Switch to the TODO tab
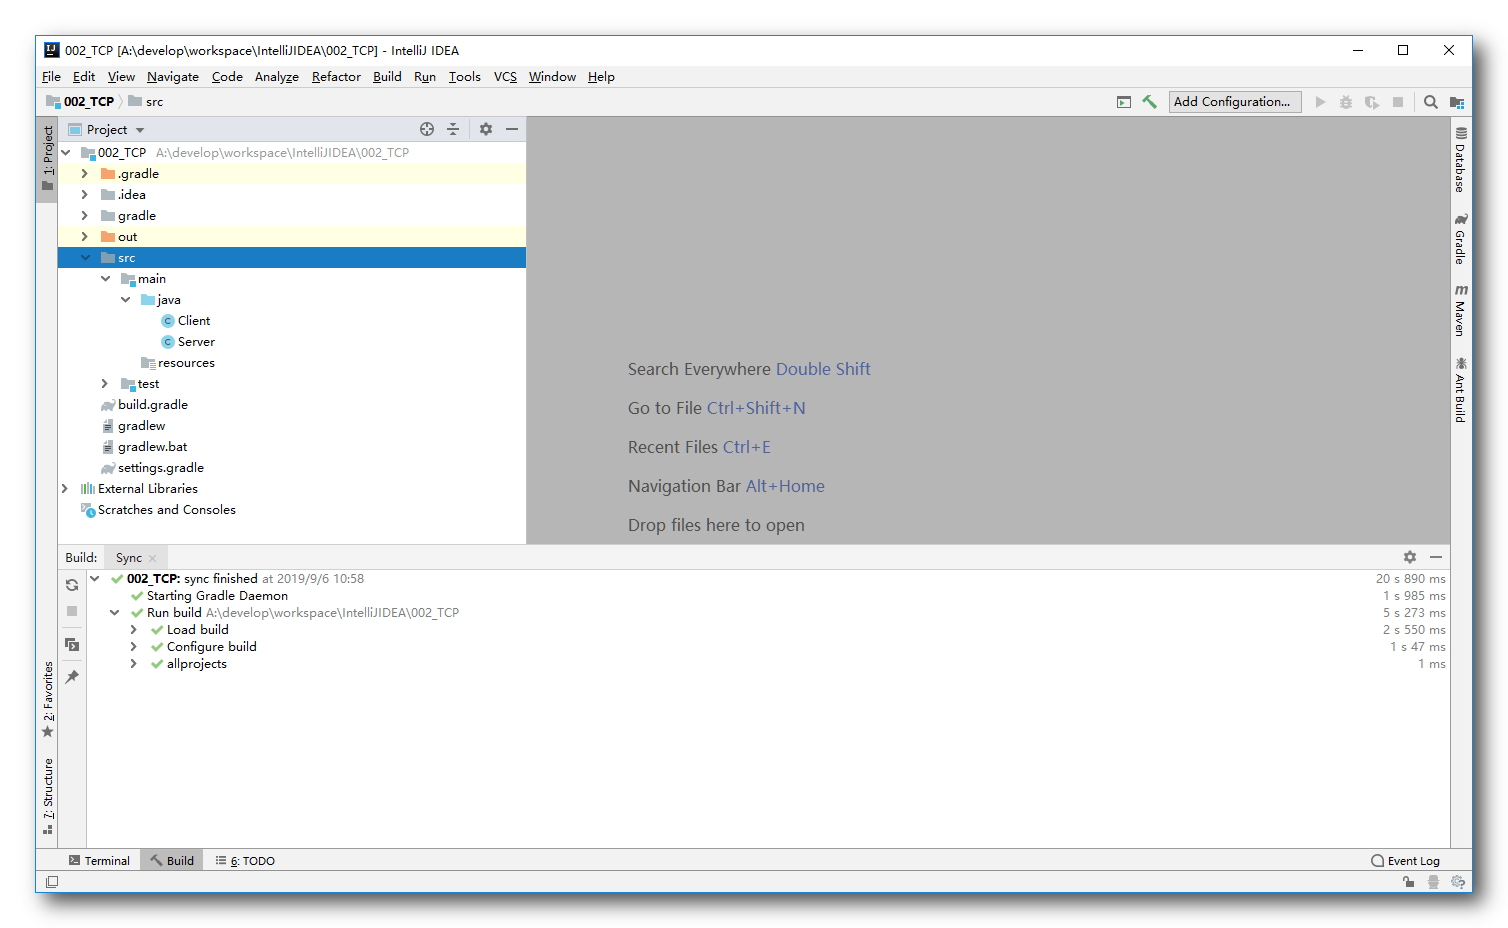 [x=246, y=861]
